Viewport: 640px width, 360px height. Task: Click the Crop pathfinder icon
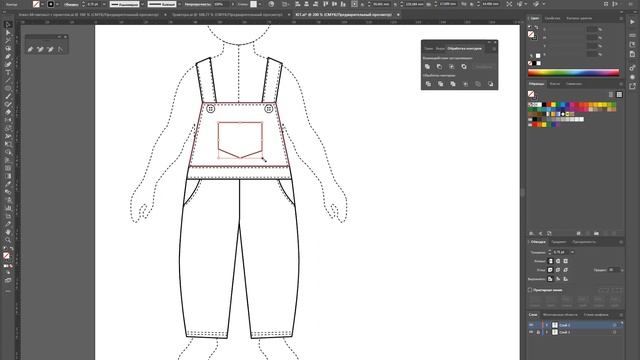(x=465, y=84)
